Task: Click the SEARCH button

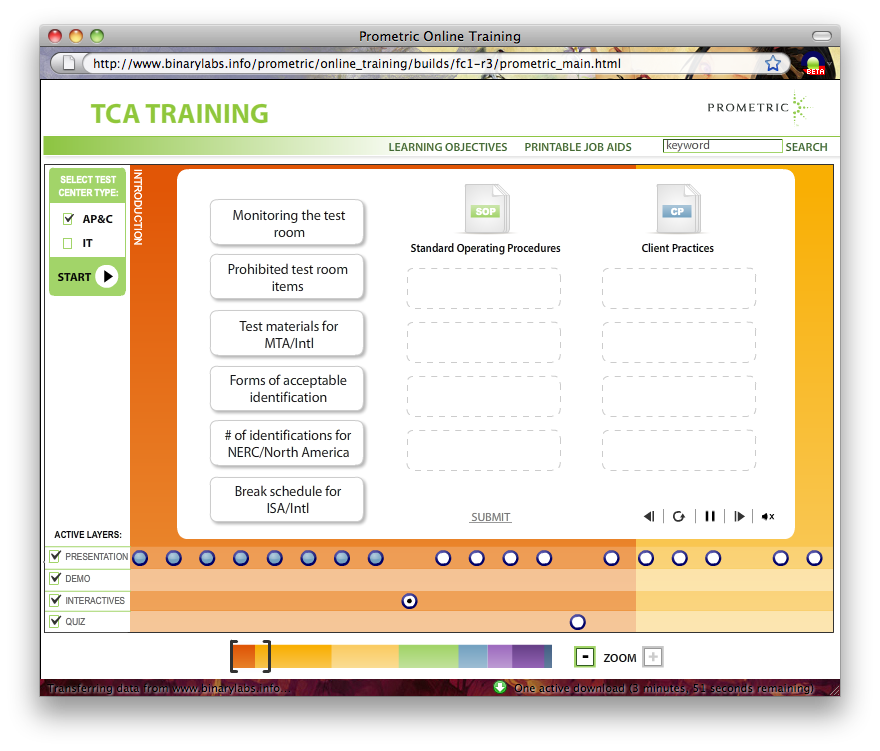Action: point(806,147)
